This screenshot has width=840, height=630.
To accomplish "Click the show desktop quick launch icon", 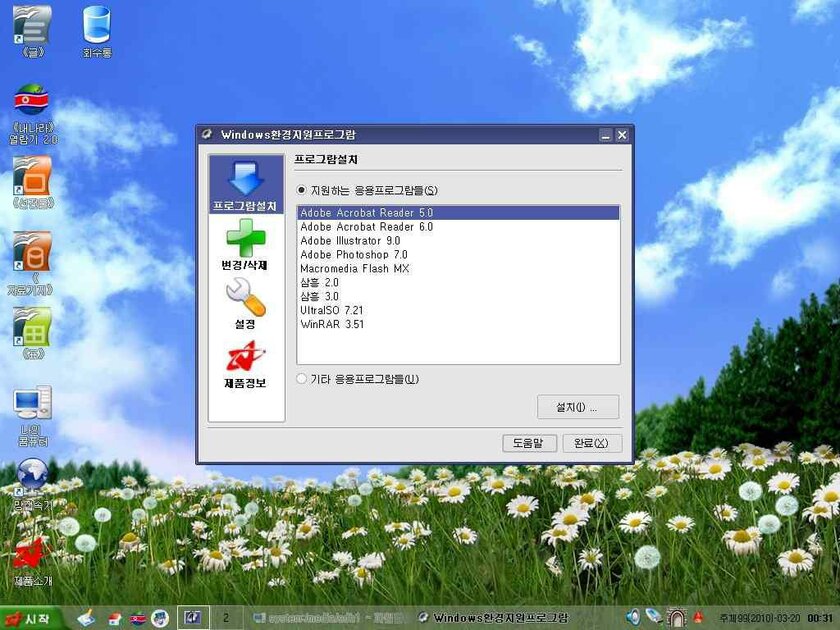I will [86, 618].
